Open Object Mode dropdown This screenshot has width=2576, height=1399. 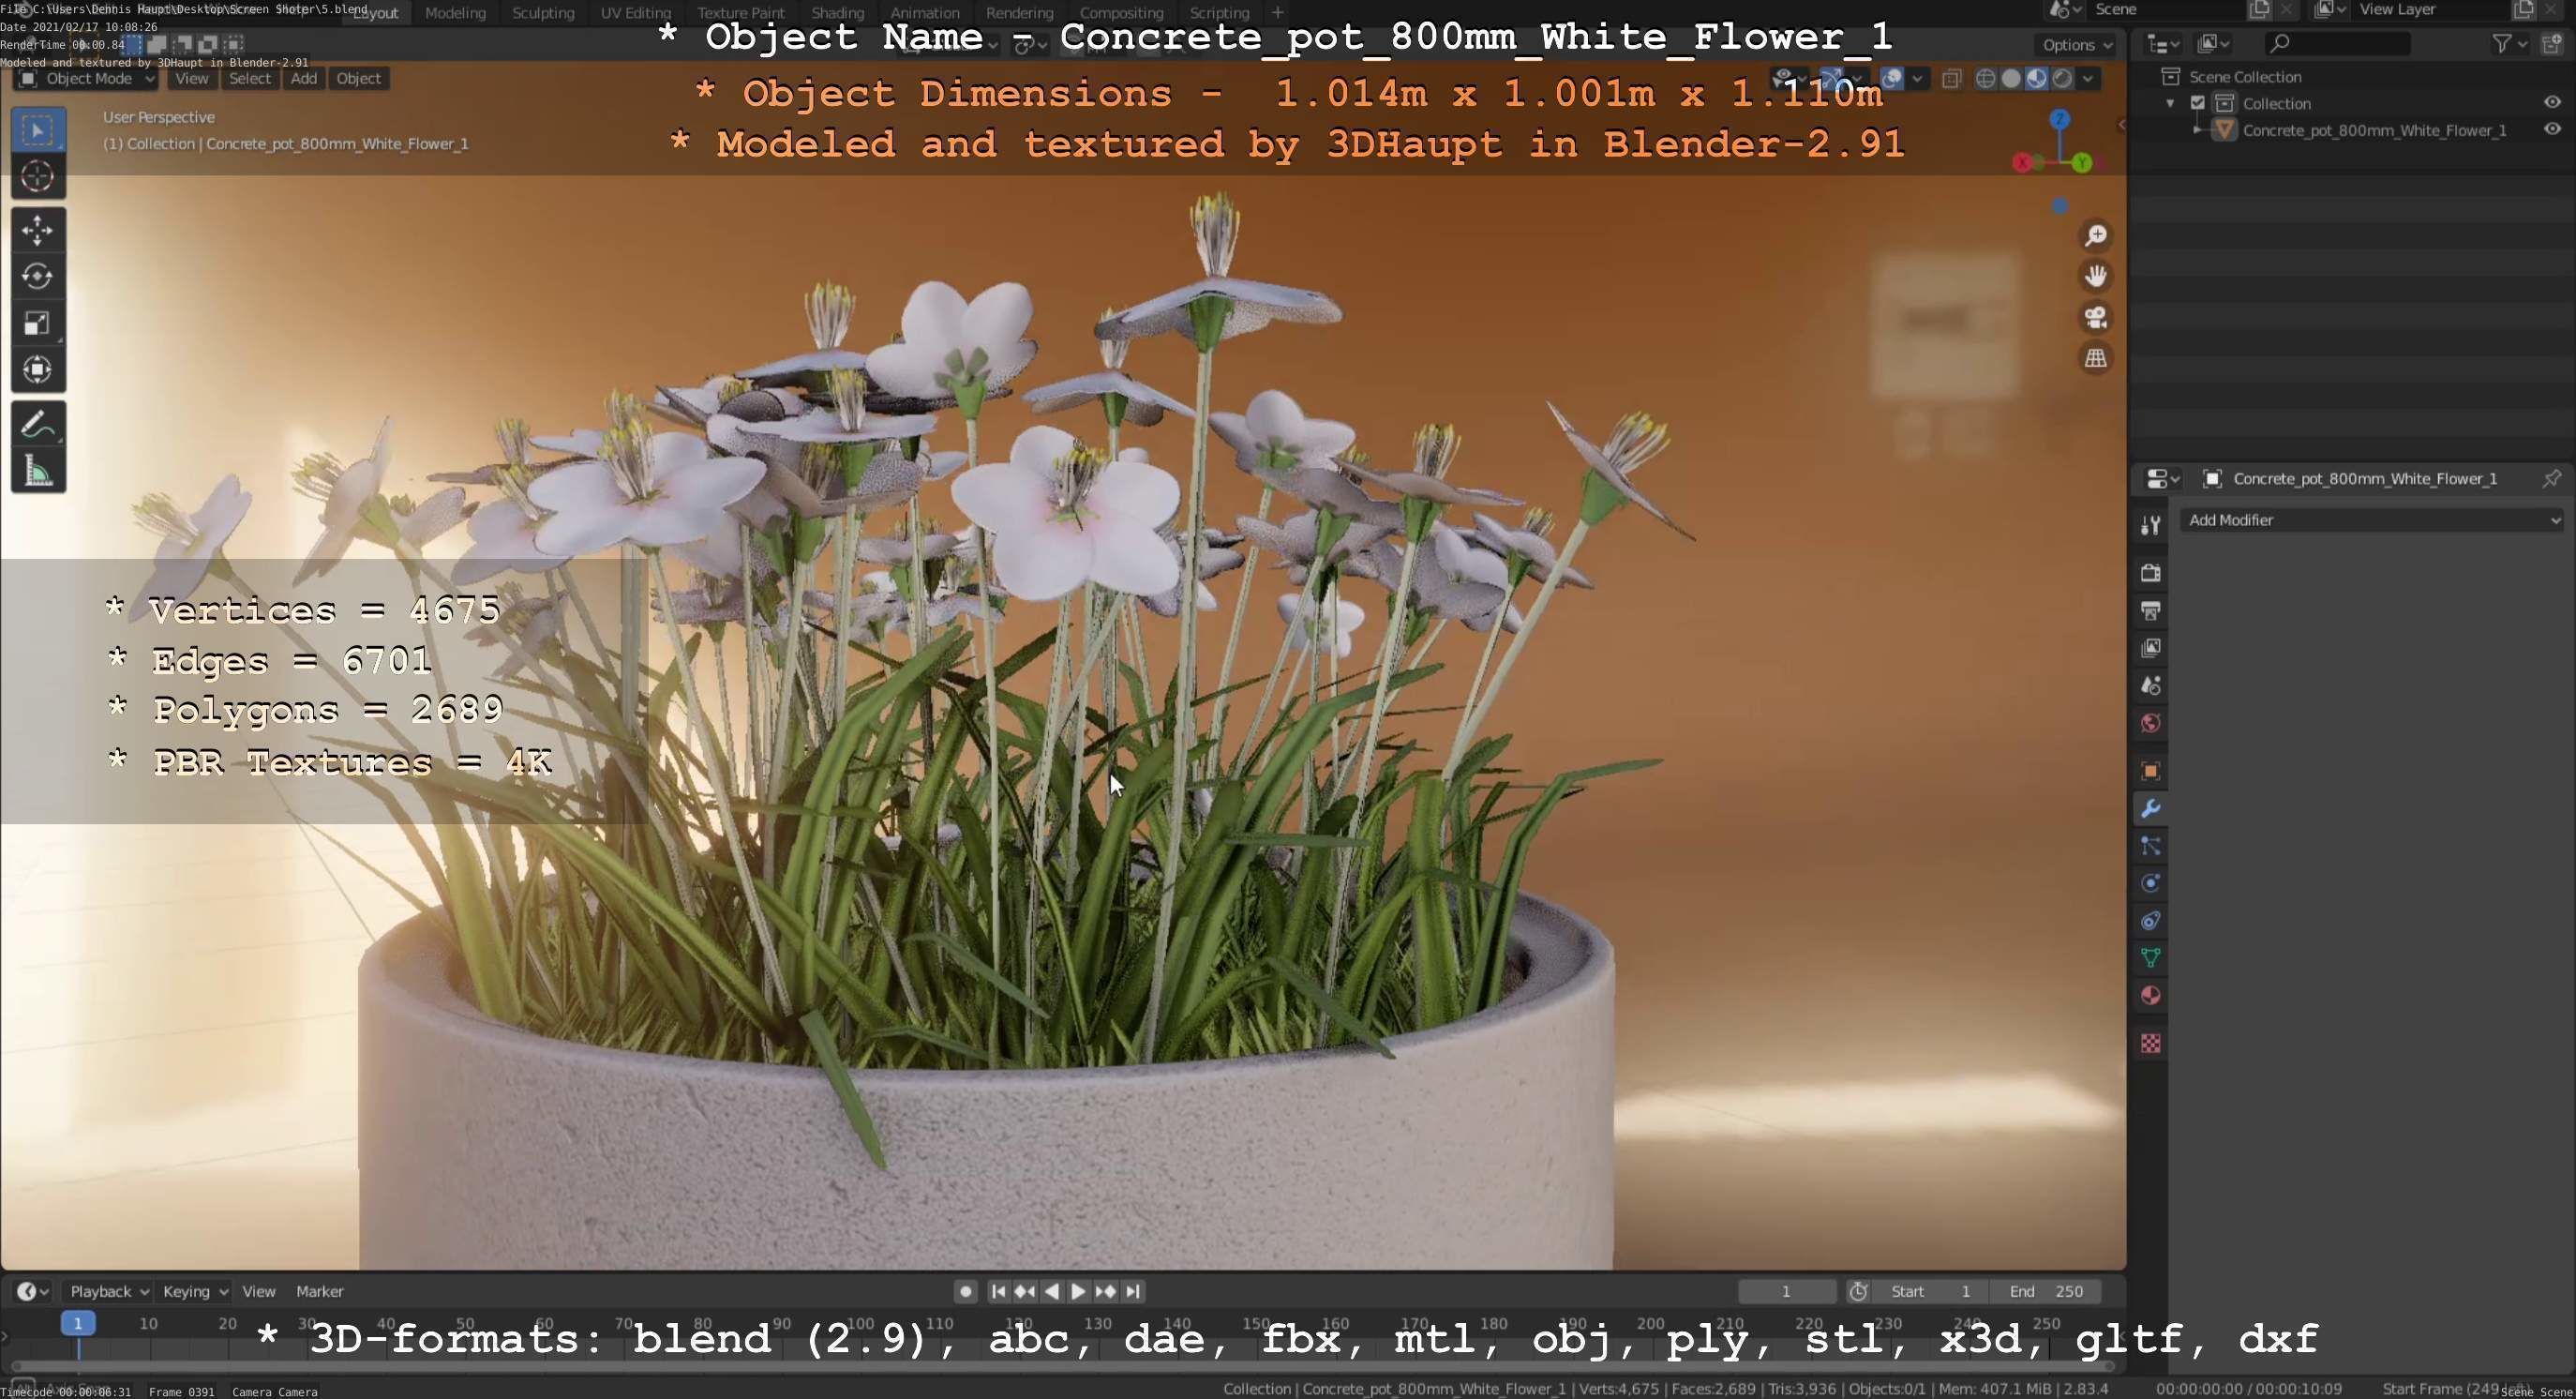pos(87,78)
